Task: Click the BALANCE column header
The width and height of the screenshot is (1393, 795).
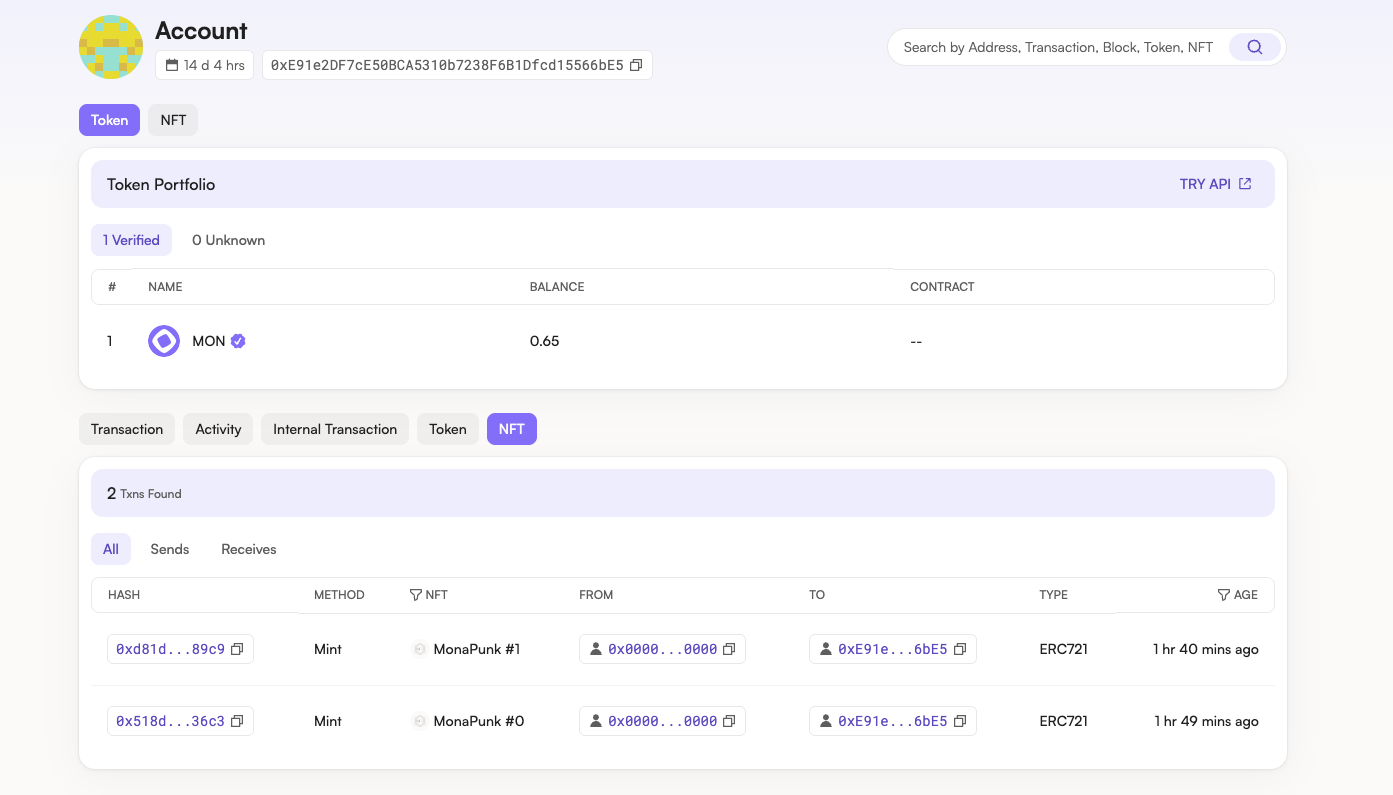Action: pos(557,287)
